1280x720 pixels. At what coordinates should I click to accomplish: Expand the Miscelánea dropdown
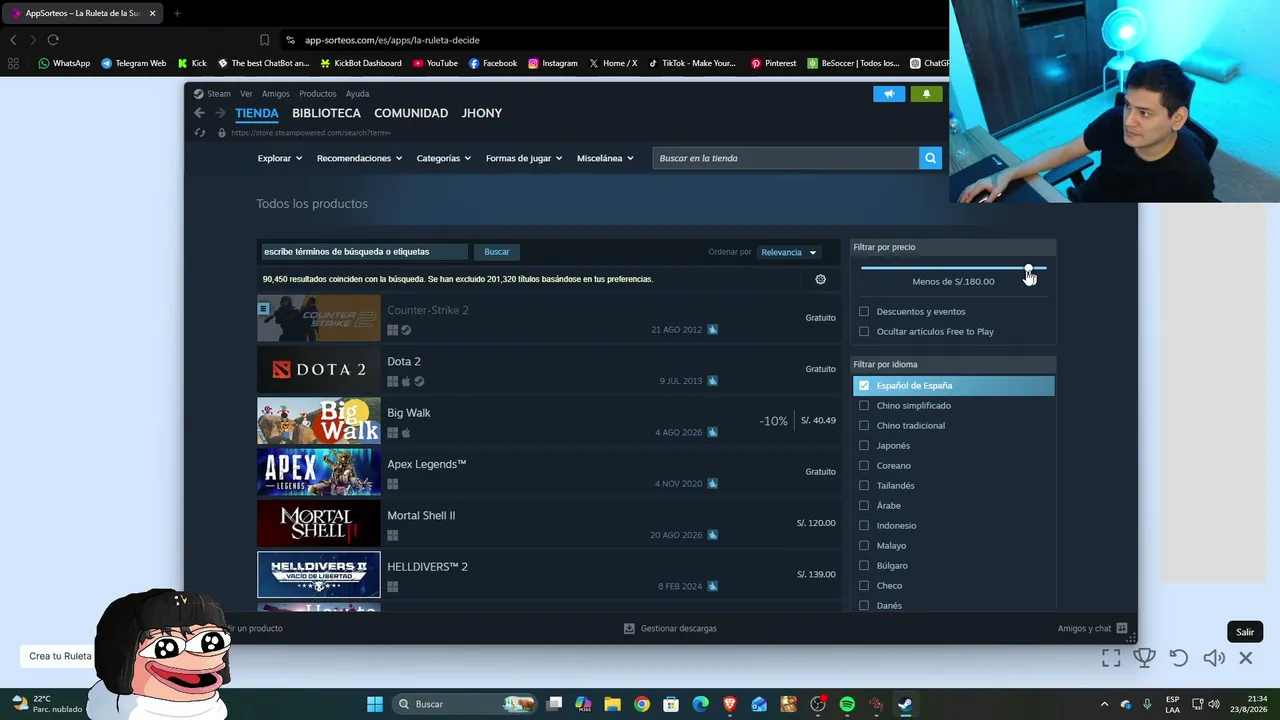click(605, 158)
